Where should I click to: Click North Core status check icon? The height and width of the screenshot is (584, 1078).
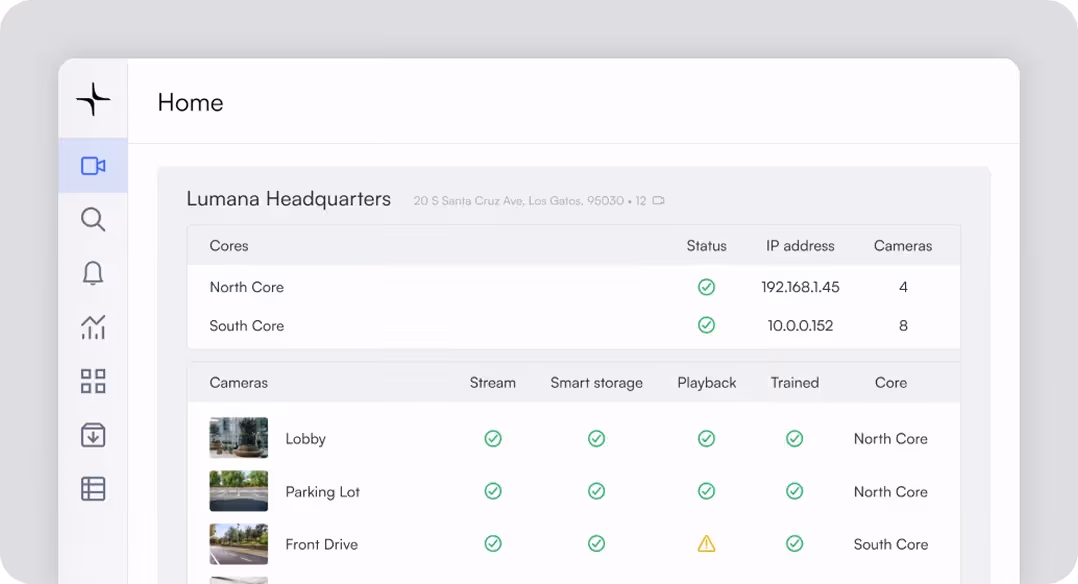pos(706,287)
